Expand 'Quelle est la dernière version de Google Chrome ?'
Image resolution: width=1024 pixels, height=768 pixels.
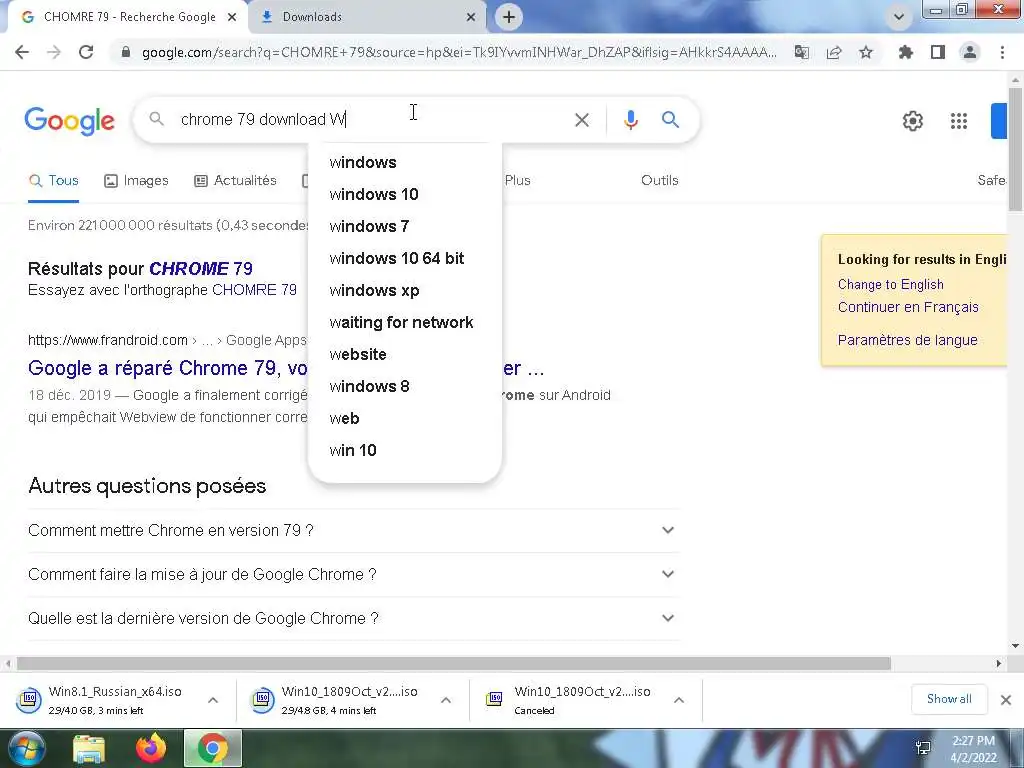coord(353,618)
